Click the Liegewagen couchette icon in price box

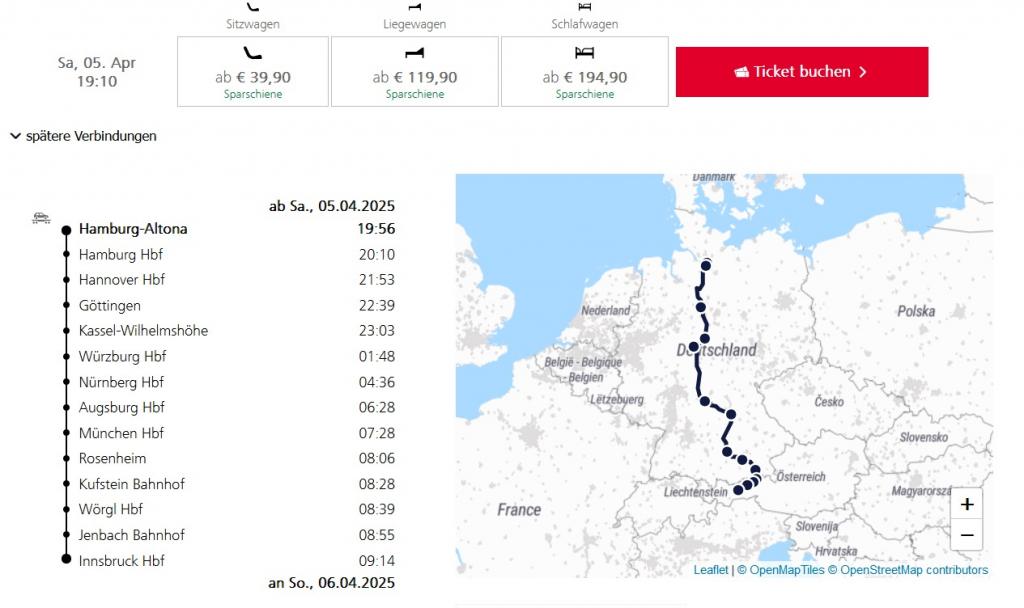[x=415, y=53]
